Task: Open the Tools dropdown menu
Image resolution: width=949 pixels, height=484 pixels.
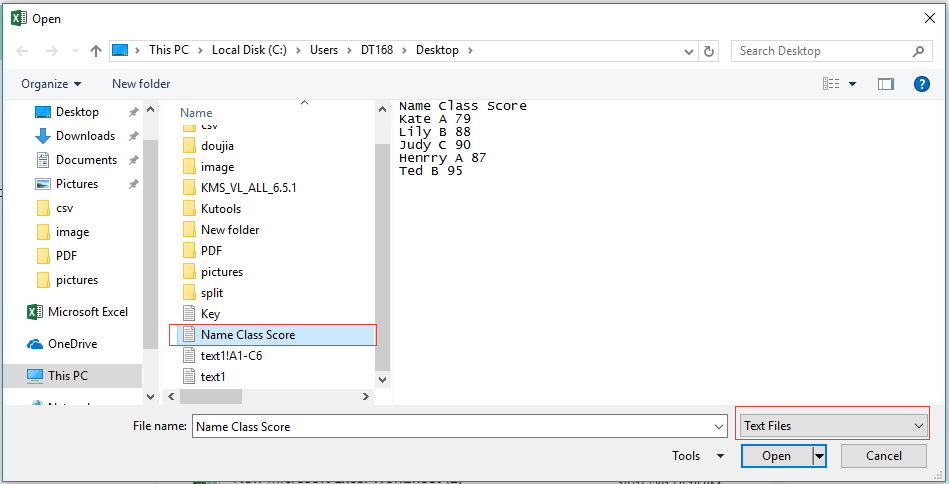Action: tap(697, 456)
